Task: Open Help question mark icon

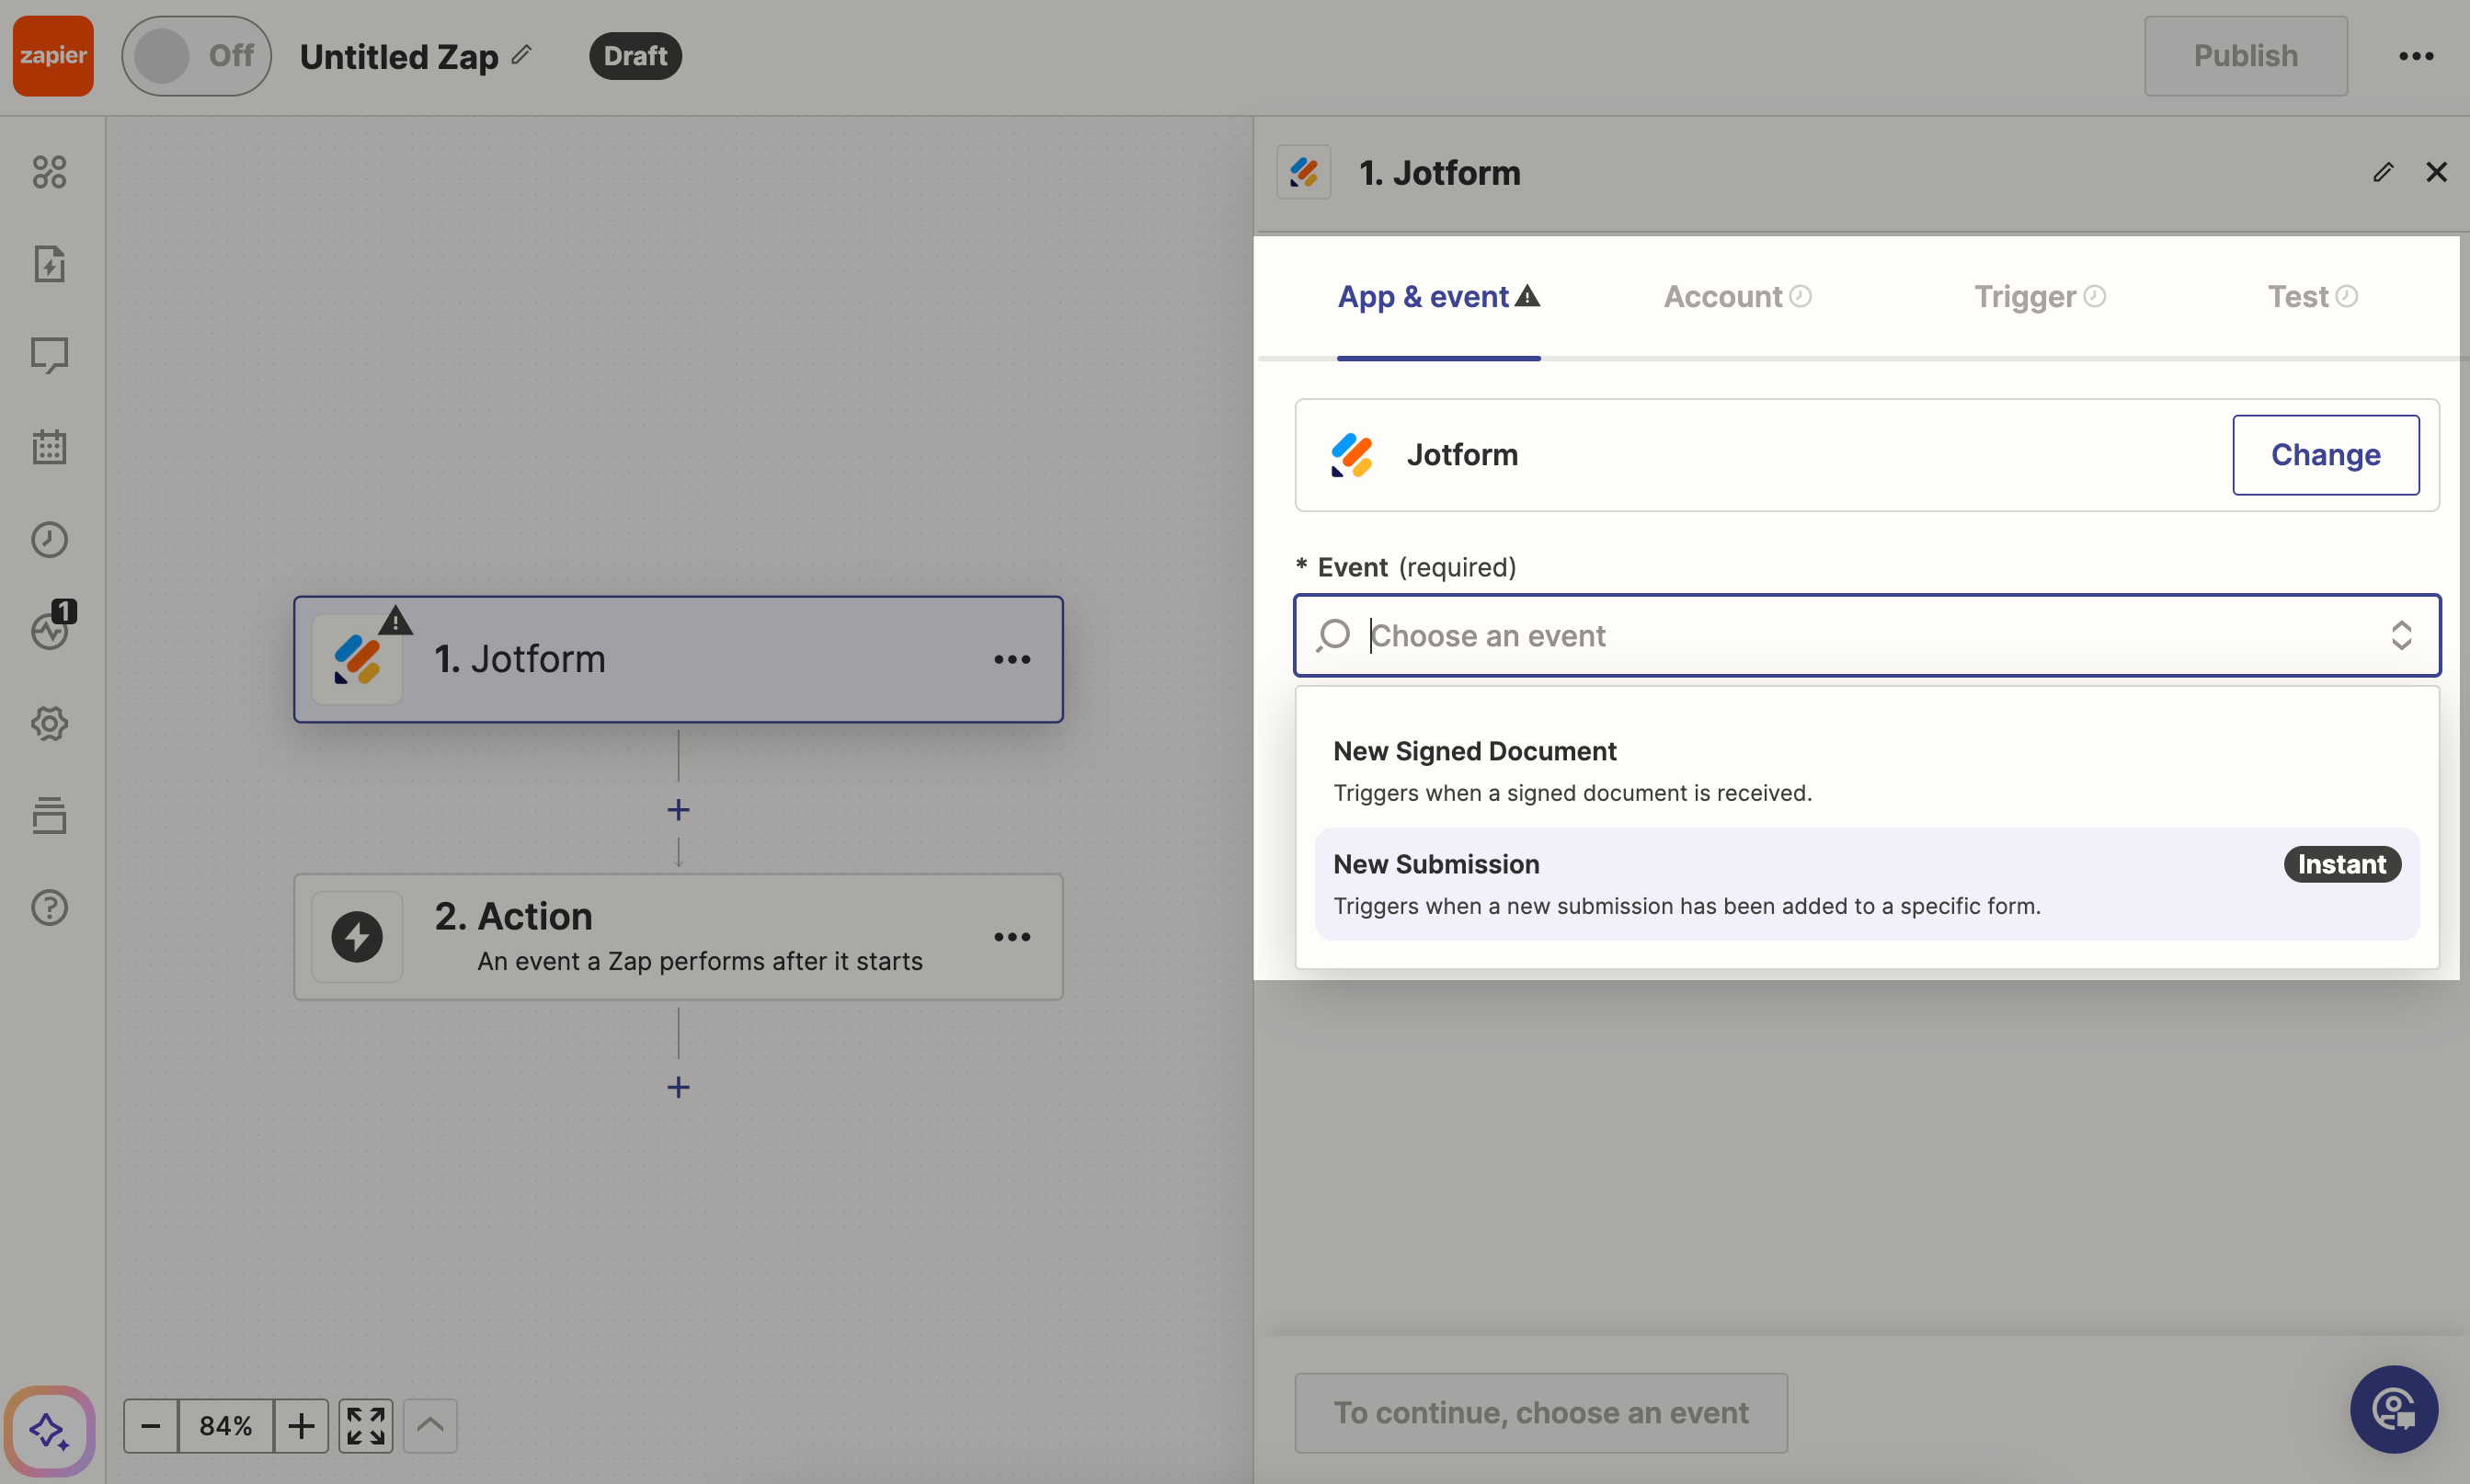Action: point(49,907)
